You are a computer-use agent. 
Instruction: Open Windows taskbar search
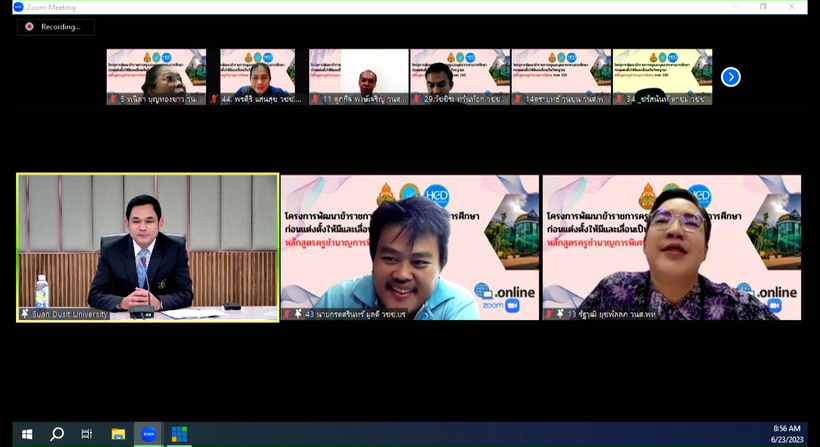[57, 434]
